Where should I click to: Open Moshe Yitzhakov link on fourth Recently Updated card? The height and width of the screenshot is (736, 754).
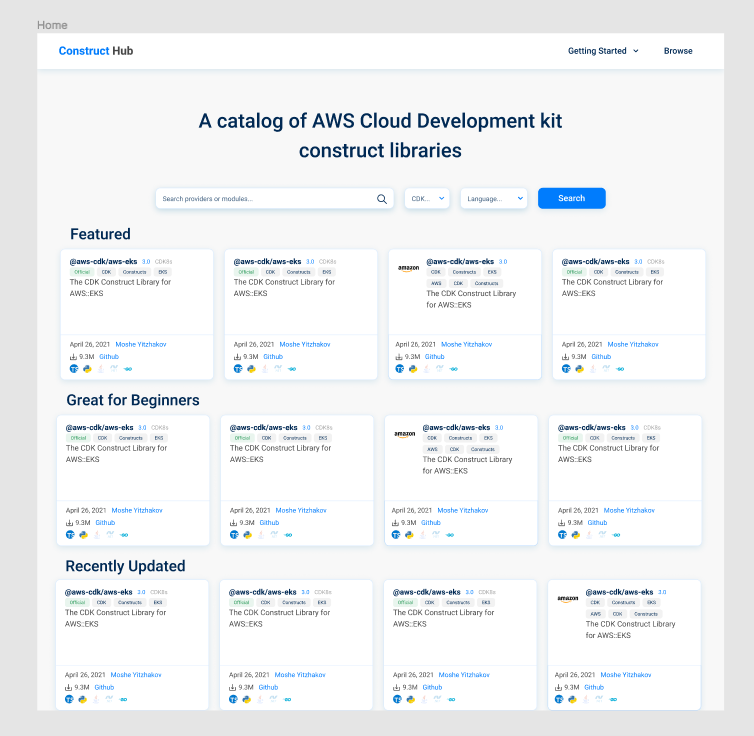(x=626, y=674)
